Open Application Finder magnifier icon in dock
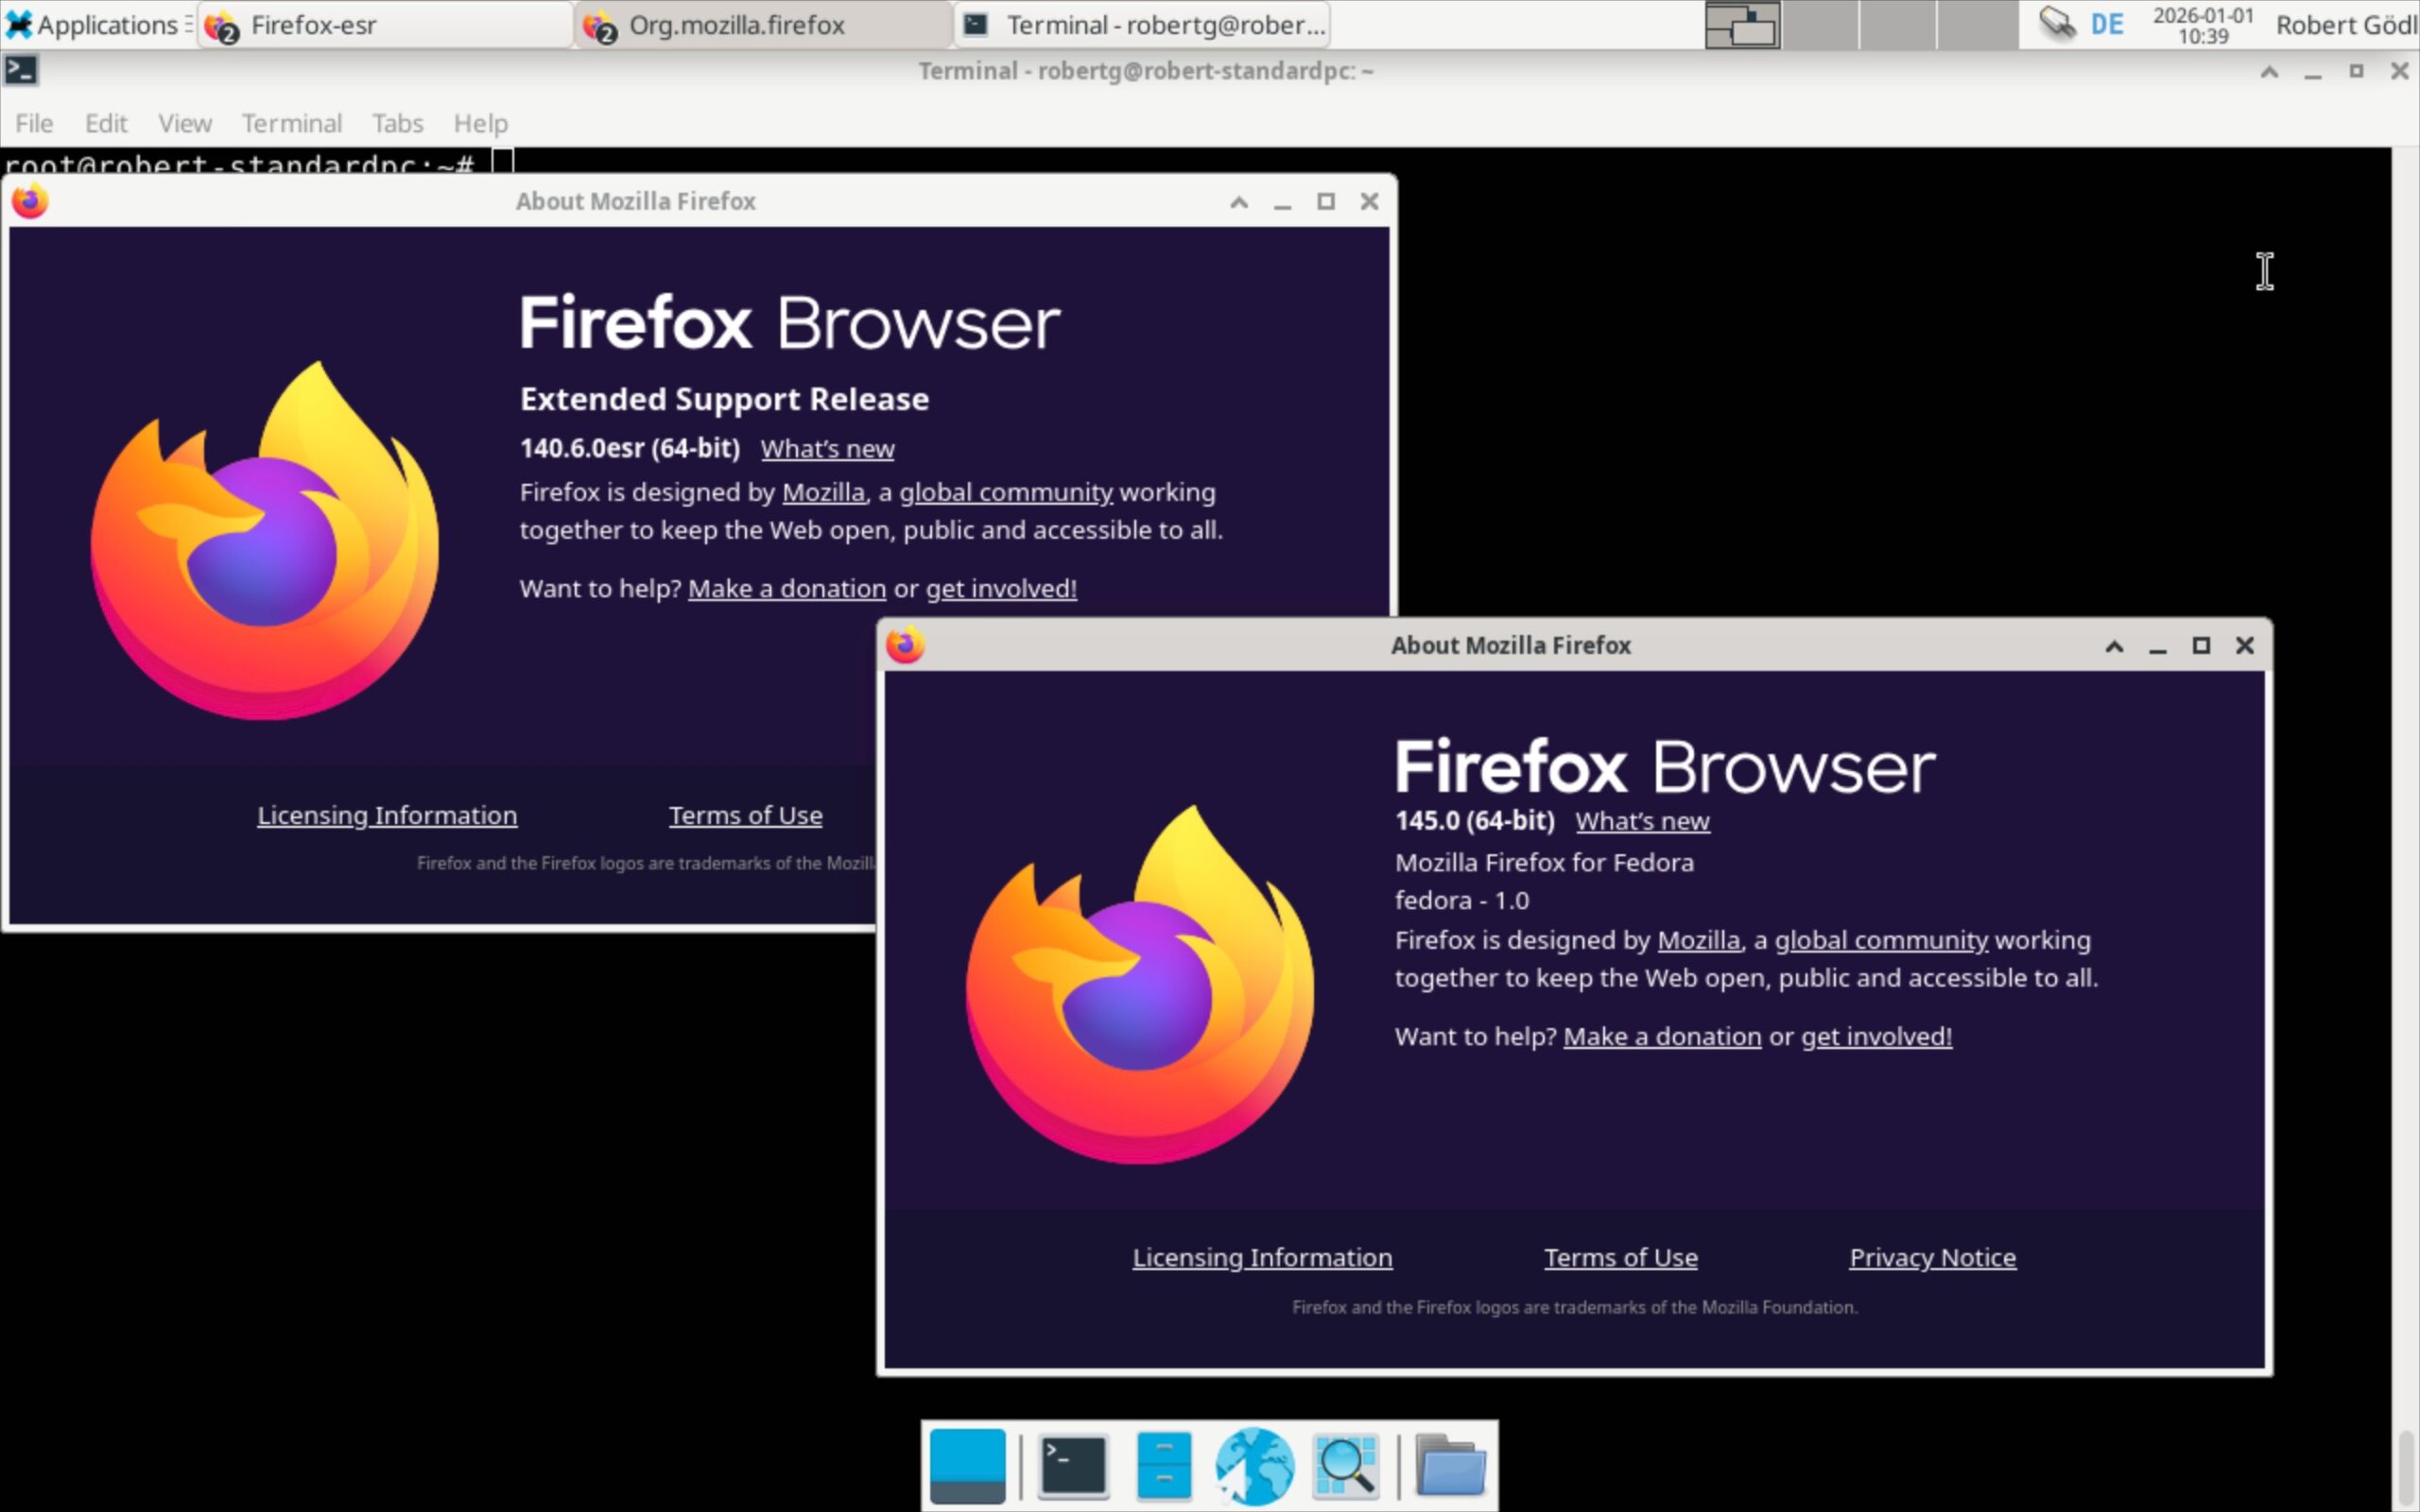Viewport: 2420px width, 1512px height. [1346, 1465]
